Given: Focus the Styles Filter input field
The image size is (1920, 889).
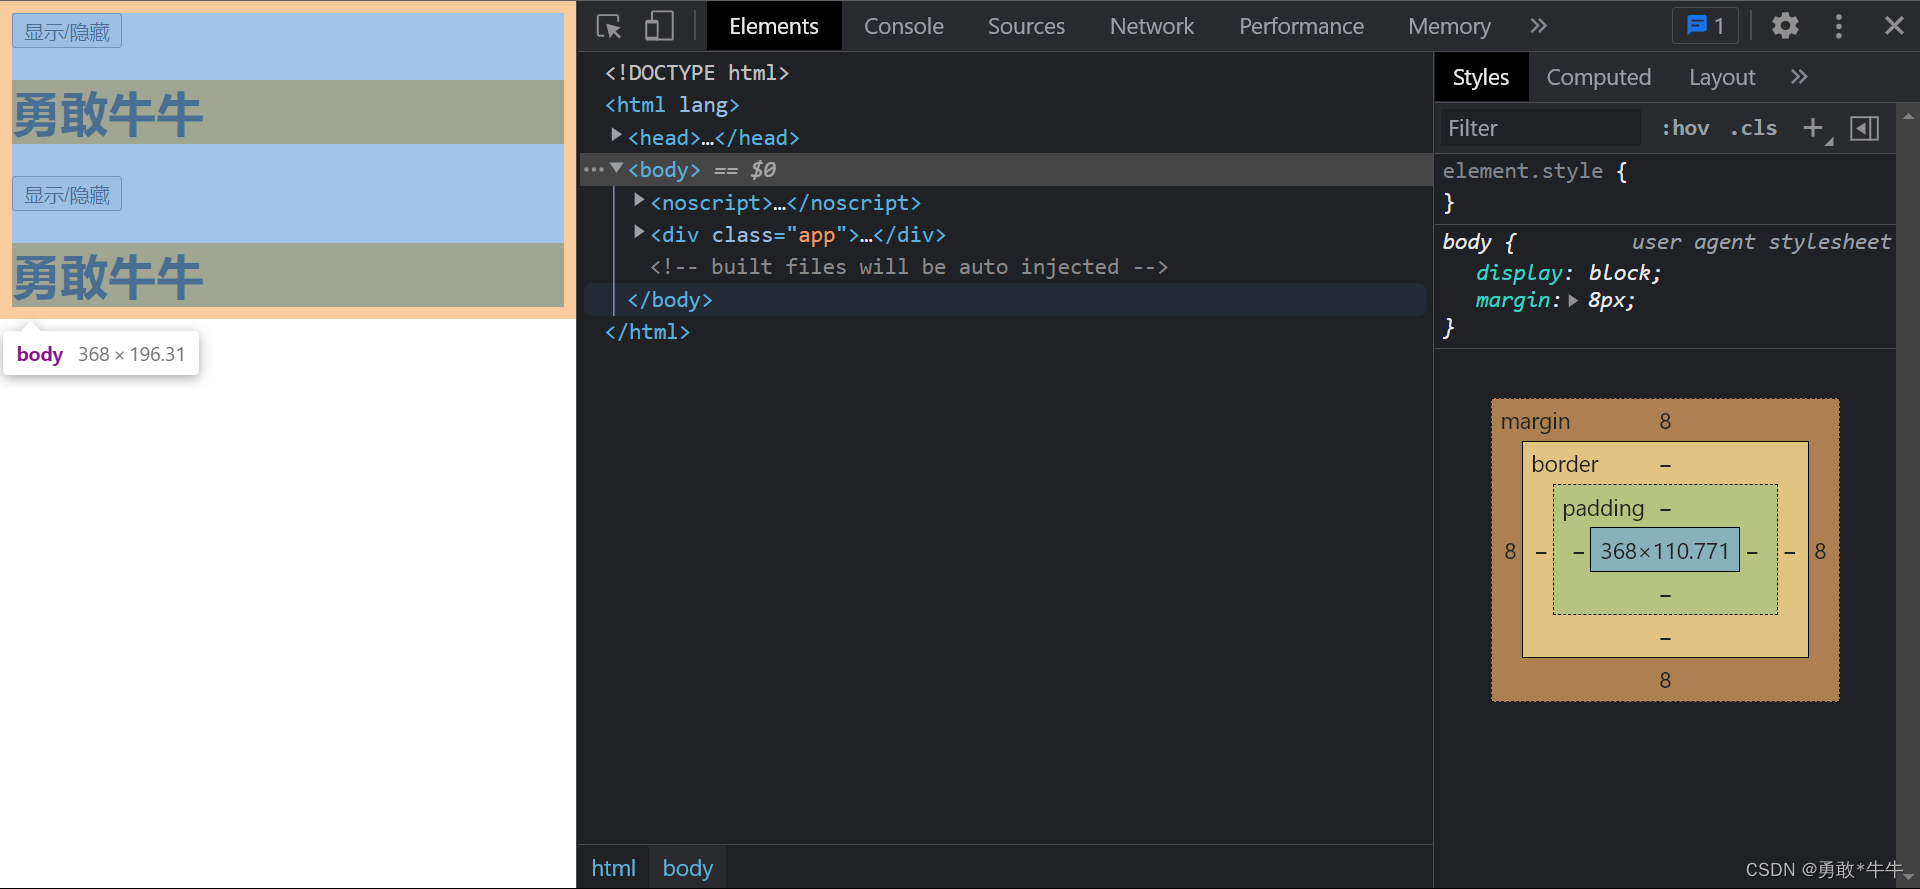Looking at the screenshot, I should tap(1540, 128).
